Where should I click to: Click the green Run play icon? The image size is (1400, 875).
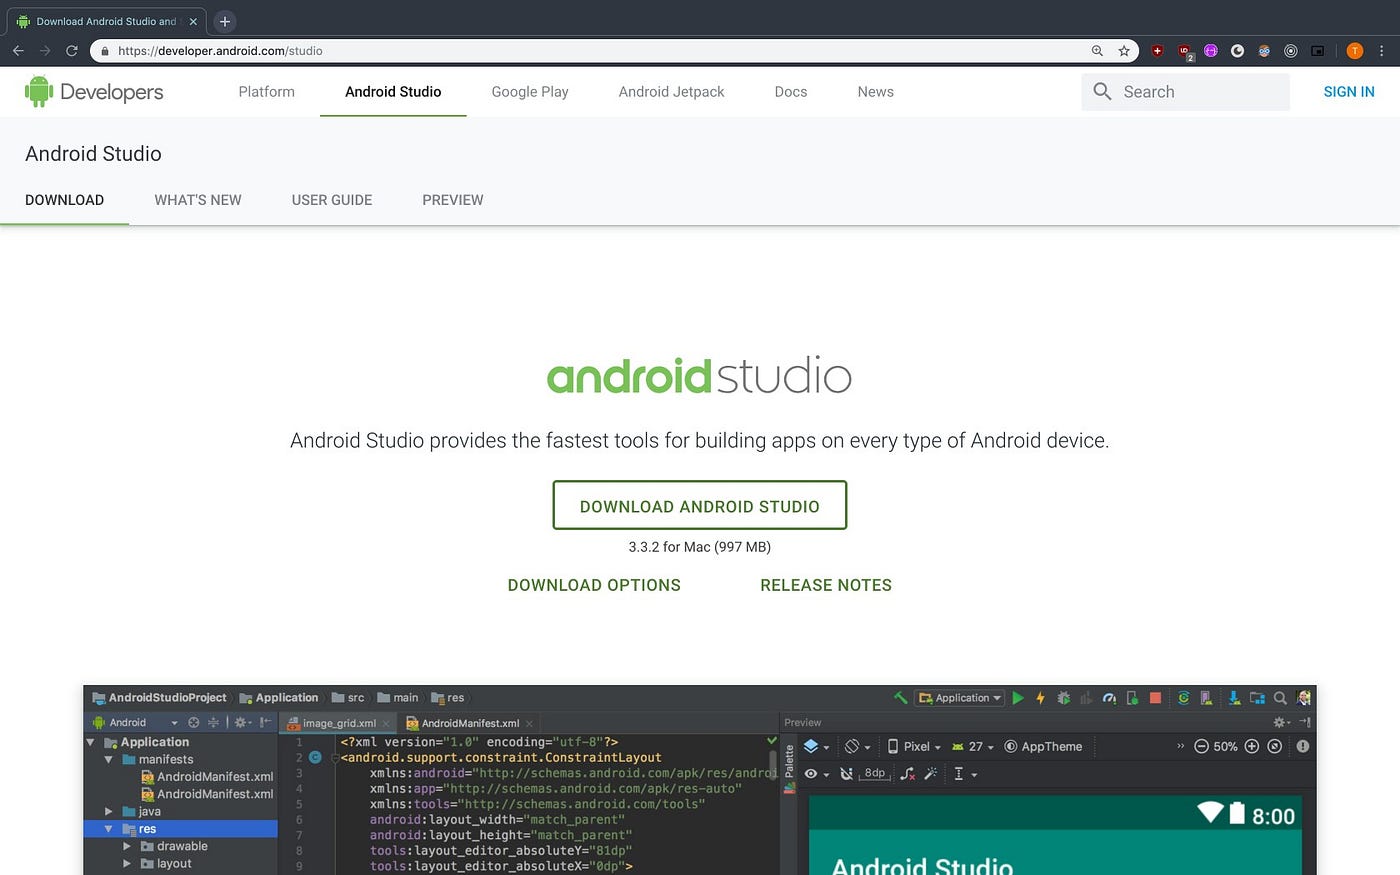(1018, 698)
